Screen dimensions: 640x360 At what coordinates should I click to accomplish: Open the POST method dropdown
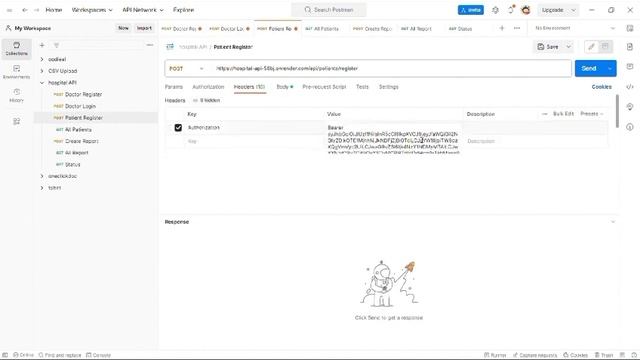pyautogui.click(x=186, y=69)
